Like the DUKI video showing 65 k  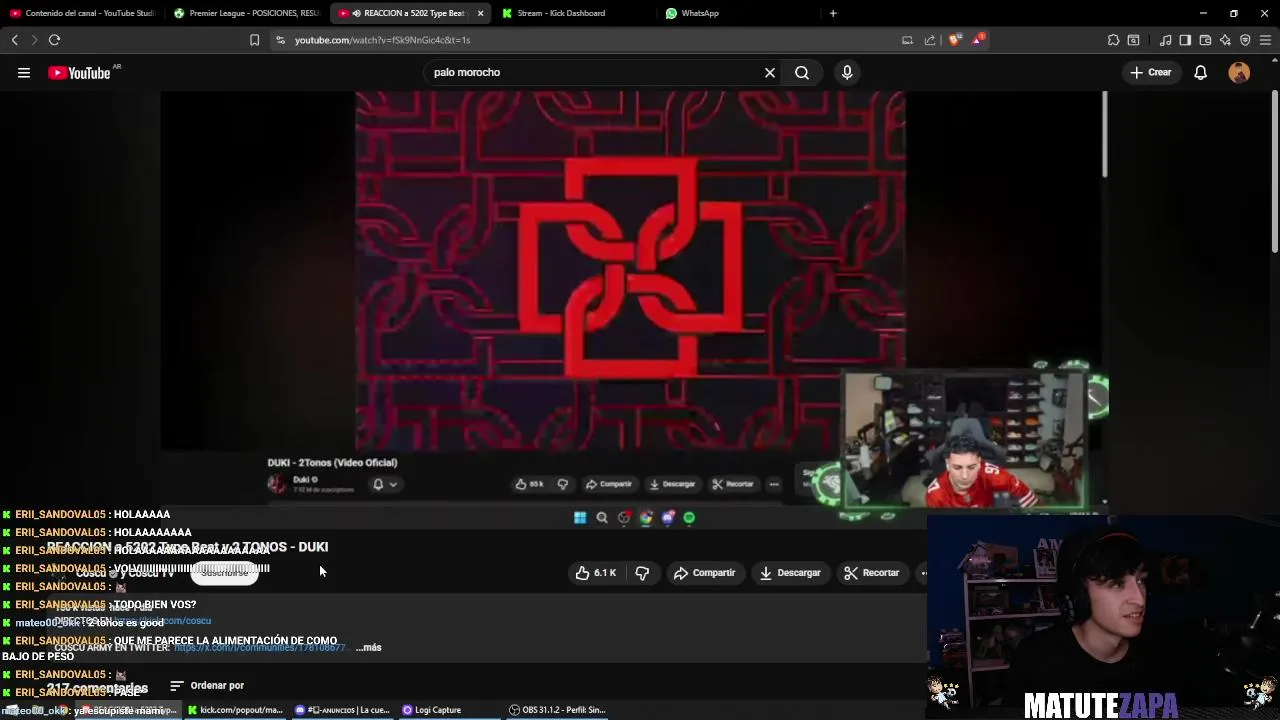[x=530, y=484]
